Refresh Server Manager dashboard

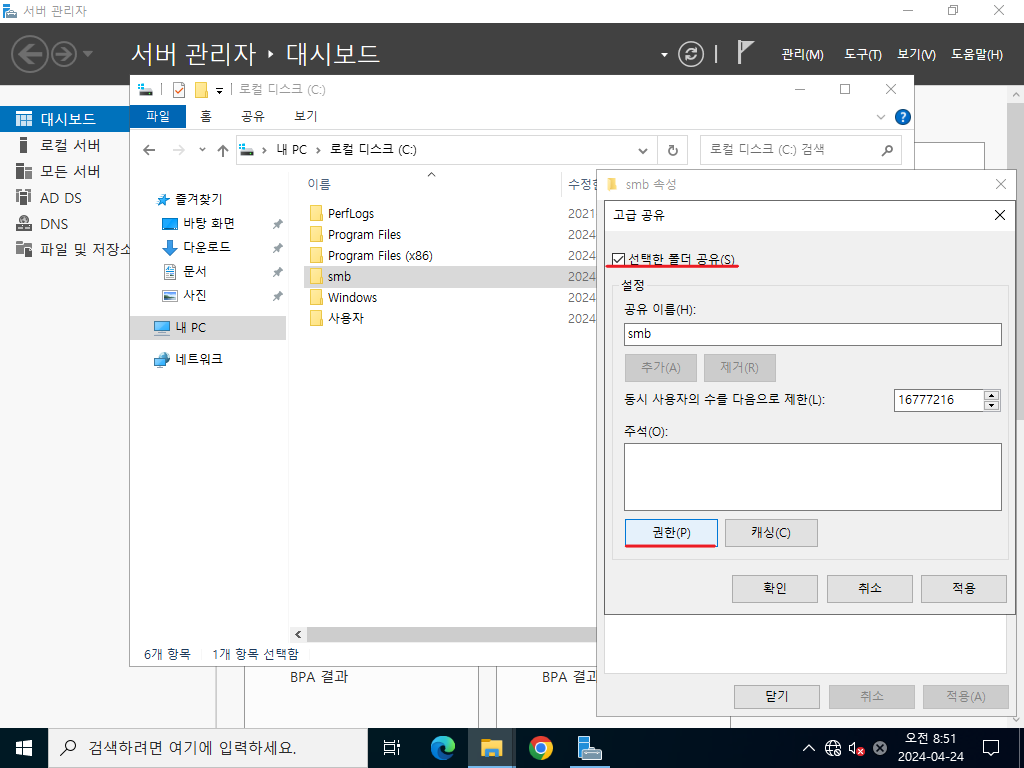pyautogui.click(x=691, y=54)
